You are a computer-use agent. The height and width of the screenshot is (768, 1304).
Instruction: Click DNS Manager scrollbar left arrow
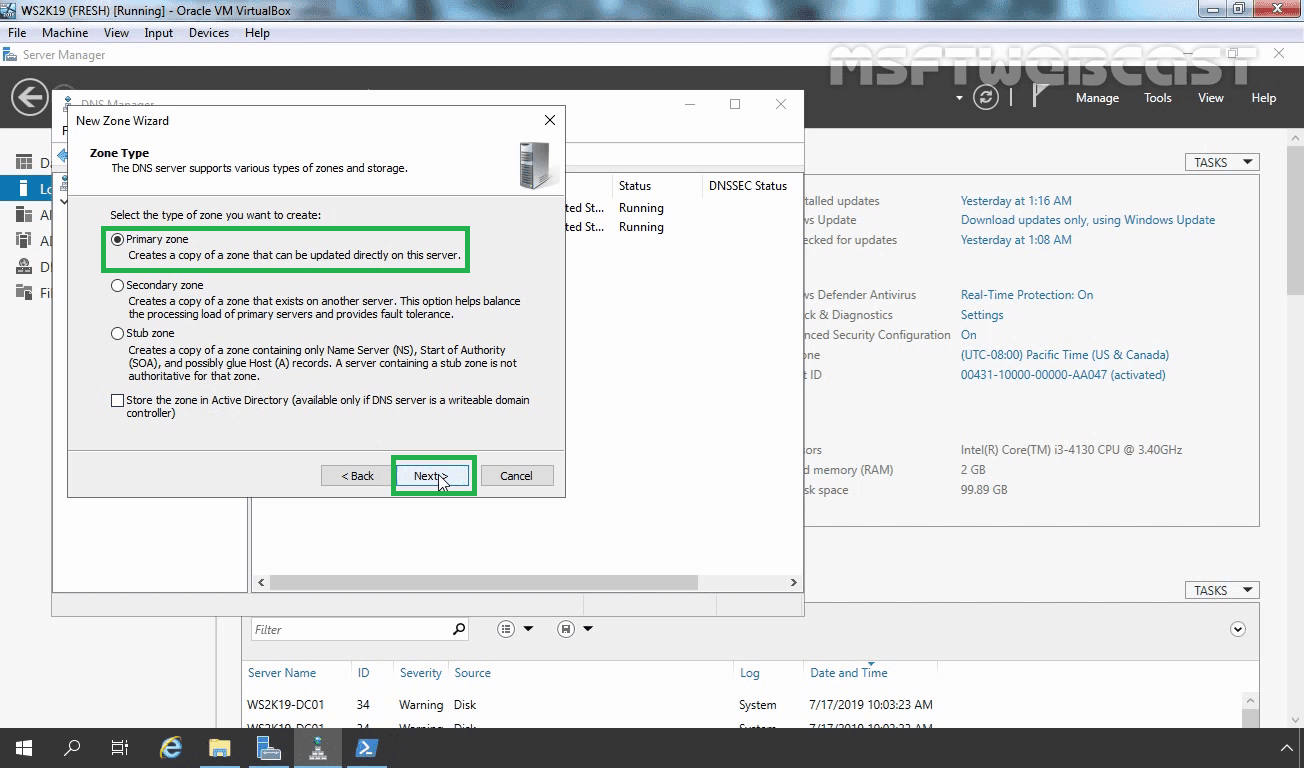(x=262, y=582)
